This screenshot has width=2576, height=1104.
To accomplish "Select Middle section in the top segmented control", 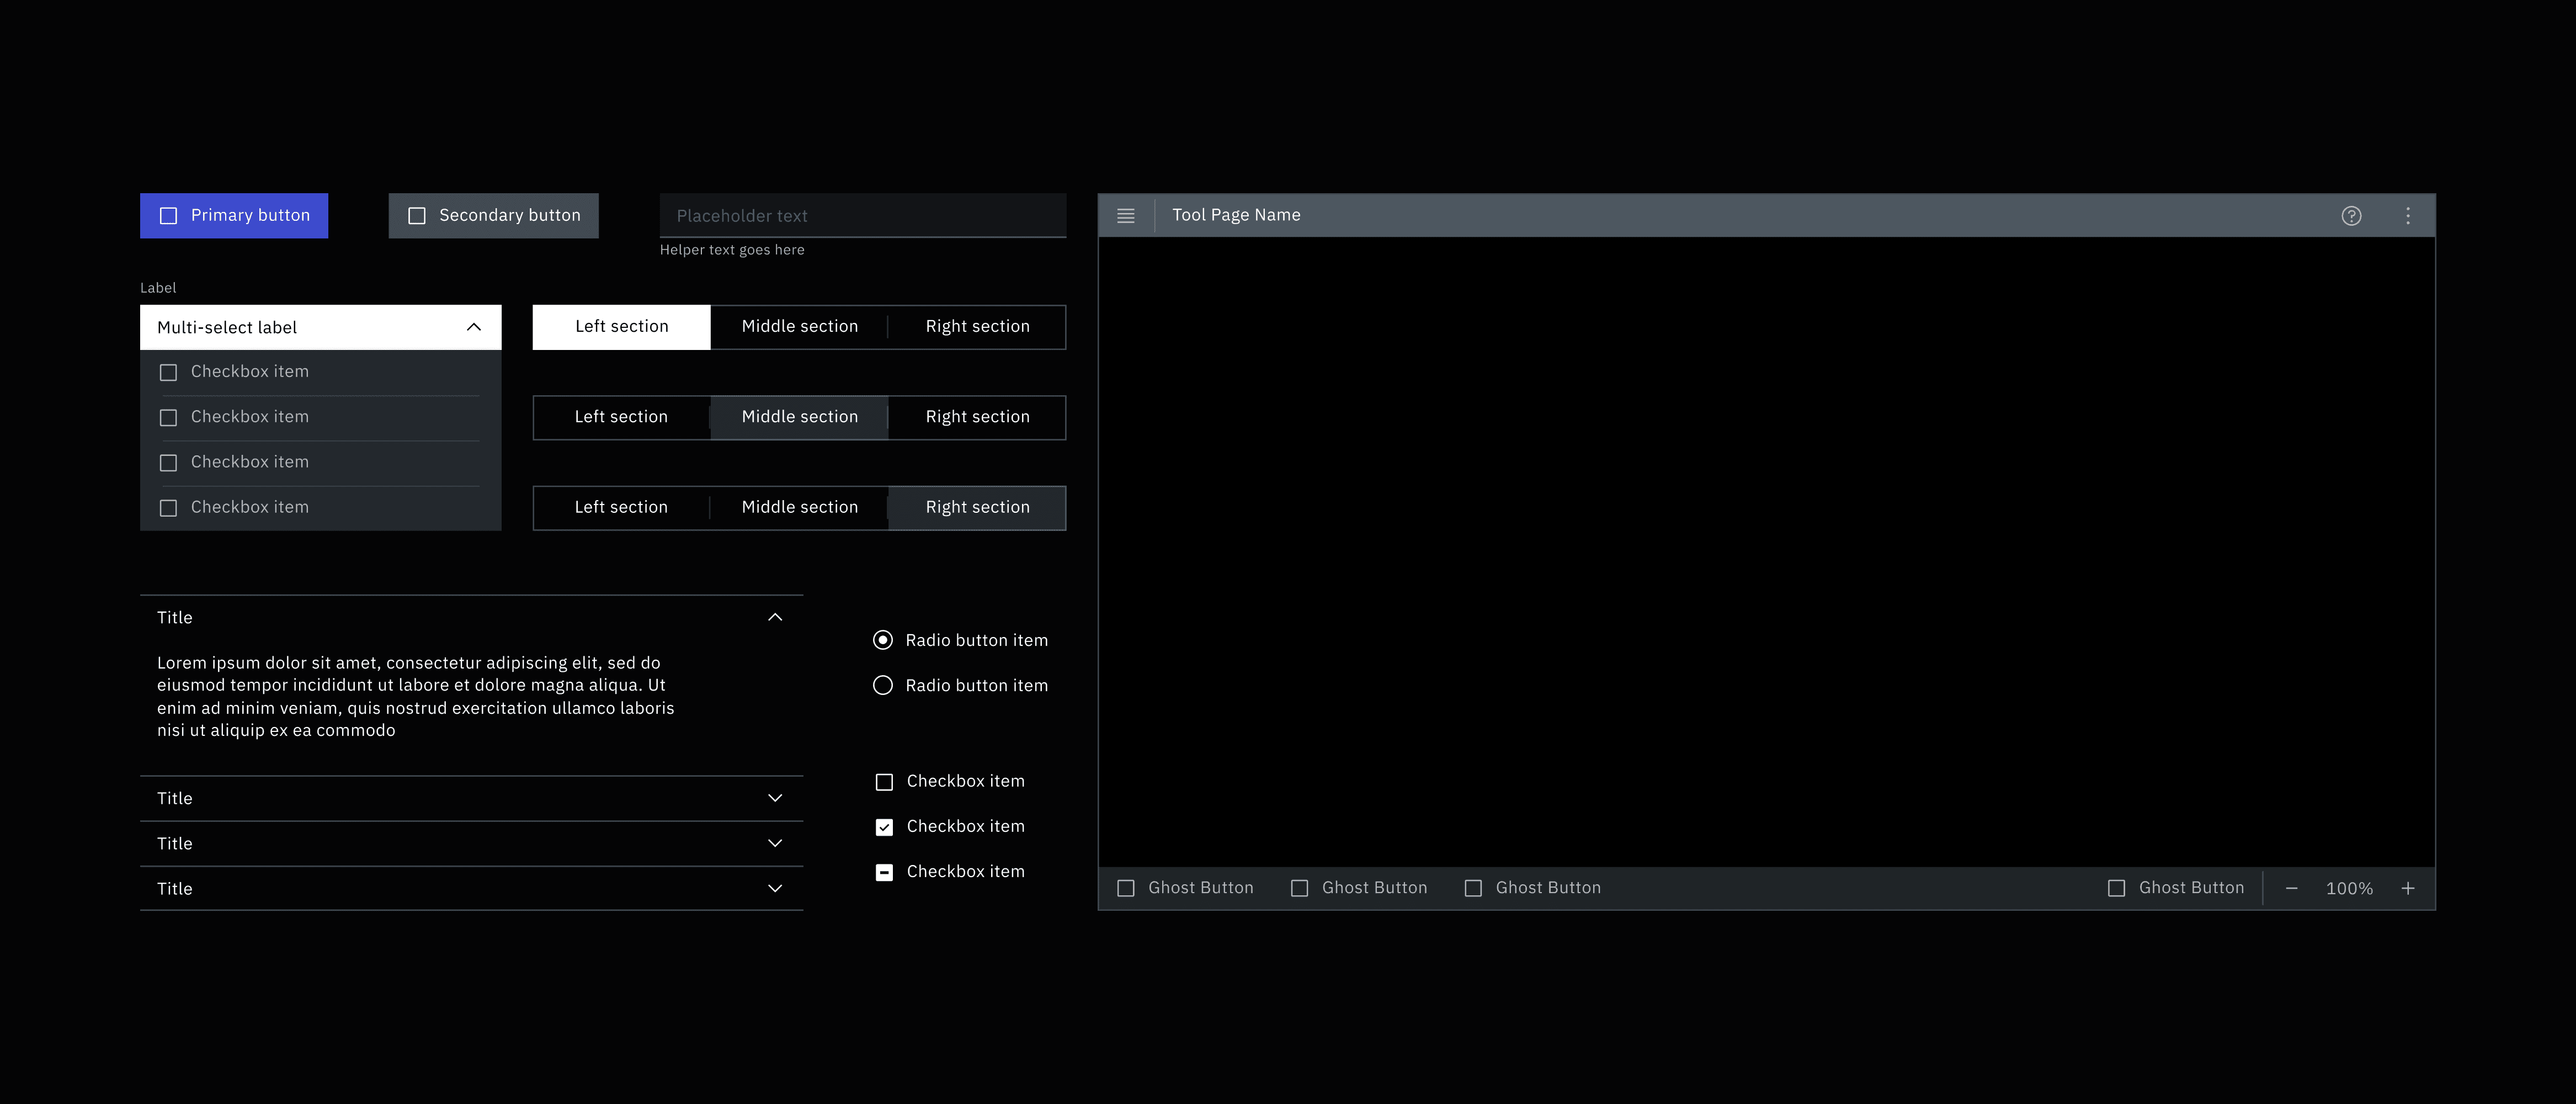I will click(799, 327).
